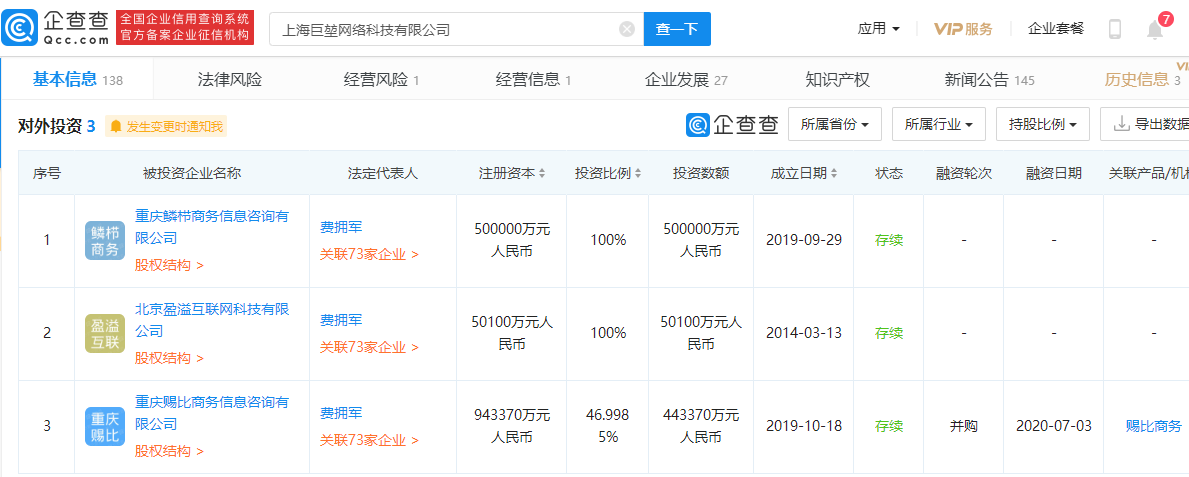Click the 被投资企业名称 column header
This screenshot has height=477, width=1189.
[x=192, y=173]
